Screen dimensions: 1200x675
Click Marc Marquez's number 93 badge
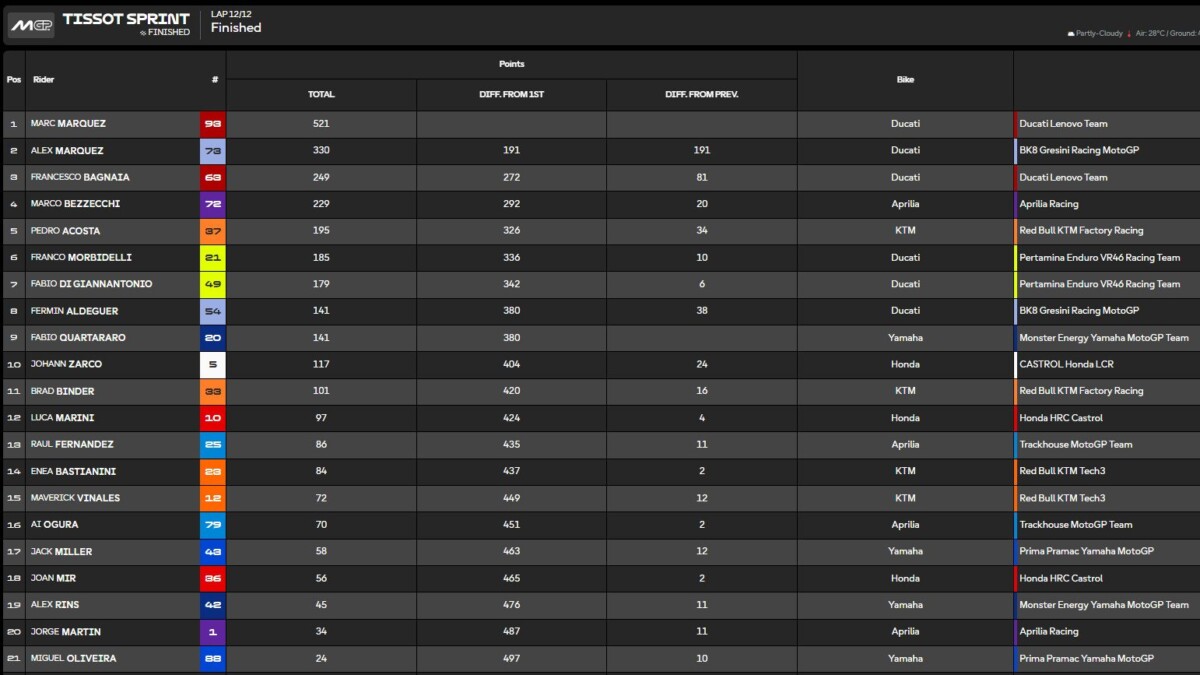tap(212, 124)
